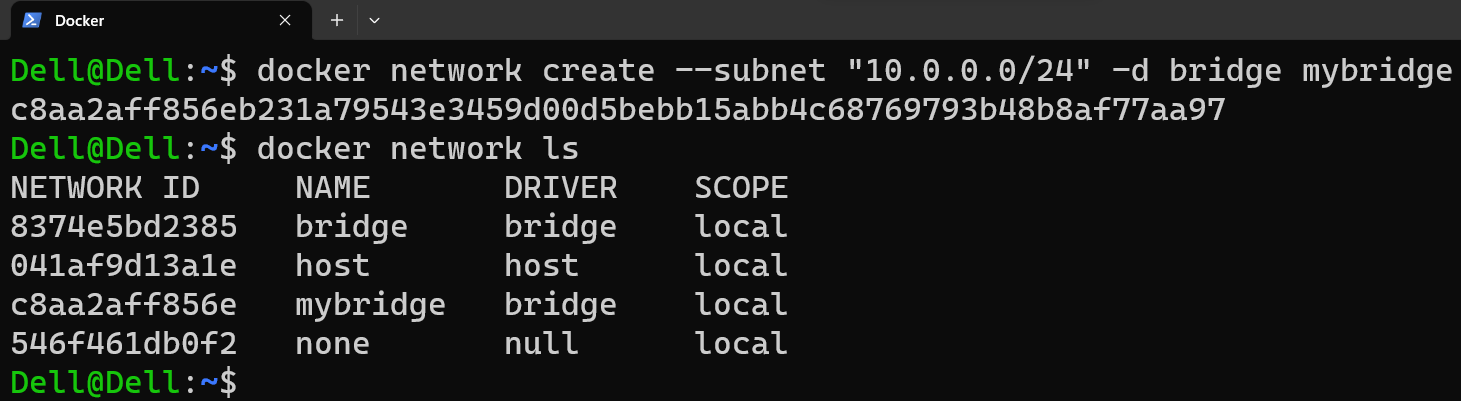Select the Docker tab title
The height and width of the screenshot is (401, 1461).
(x=79, y=20)
